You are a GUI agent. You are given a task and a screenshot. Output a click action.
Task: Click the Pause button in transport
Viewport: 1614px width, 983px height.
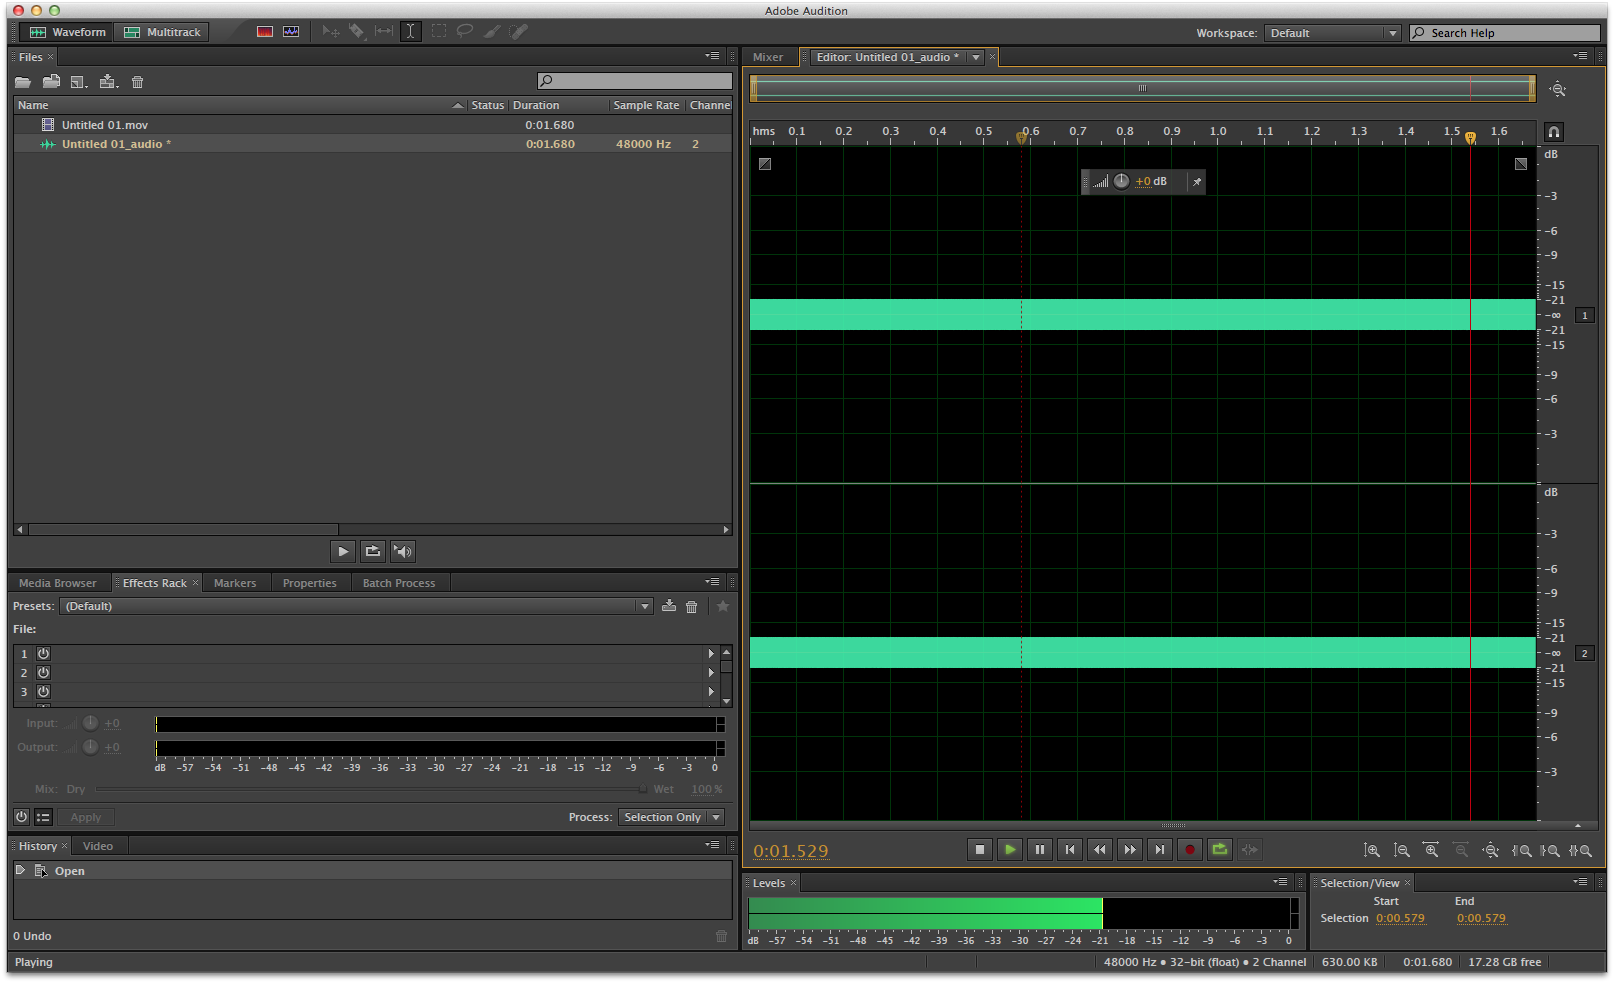(1040, 850)
